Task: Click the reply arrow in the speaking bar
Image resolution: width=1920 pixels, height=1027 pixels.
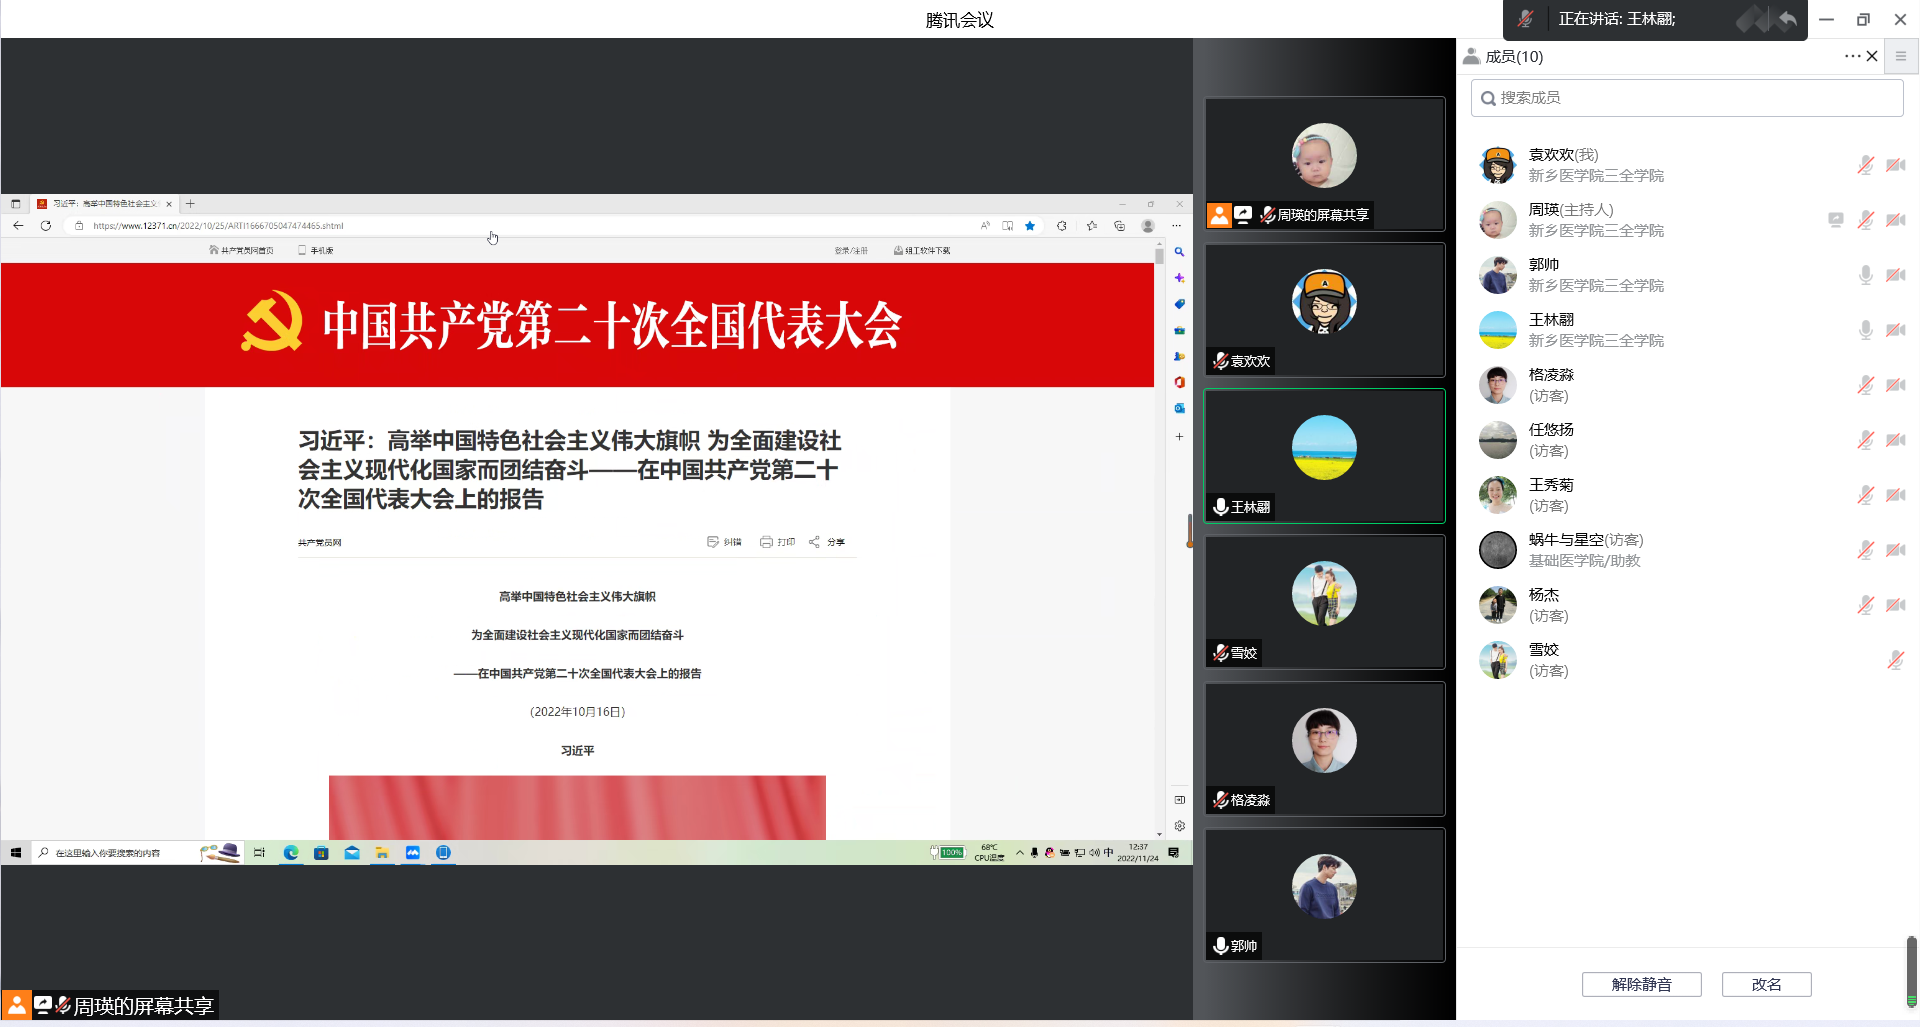Action: [1787, 19]
